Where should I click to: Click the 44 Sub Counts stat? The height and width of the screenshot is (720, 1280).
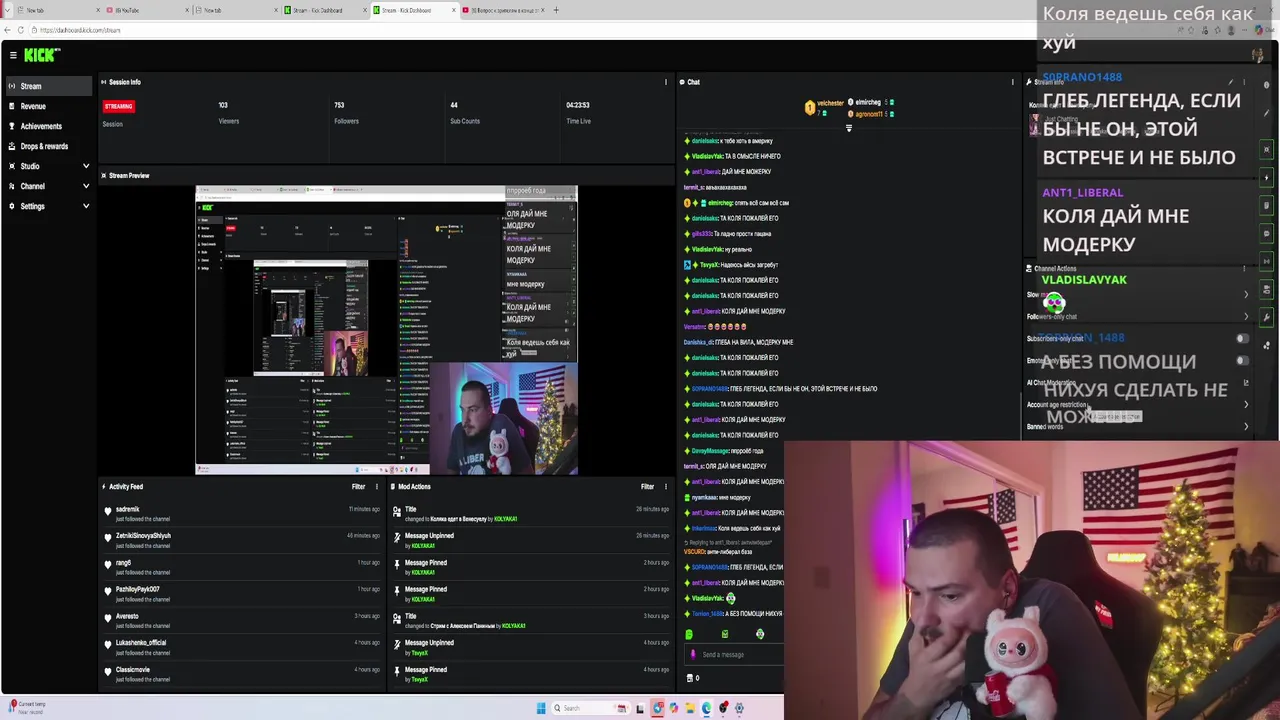pyautogui.click(x=464, y=113)
